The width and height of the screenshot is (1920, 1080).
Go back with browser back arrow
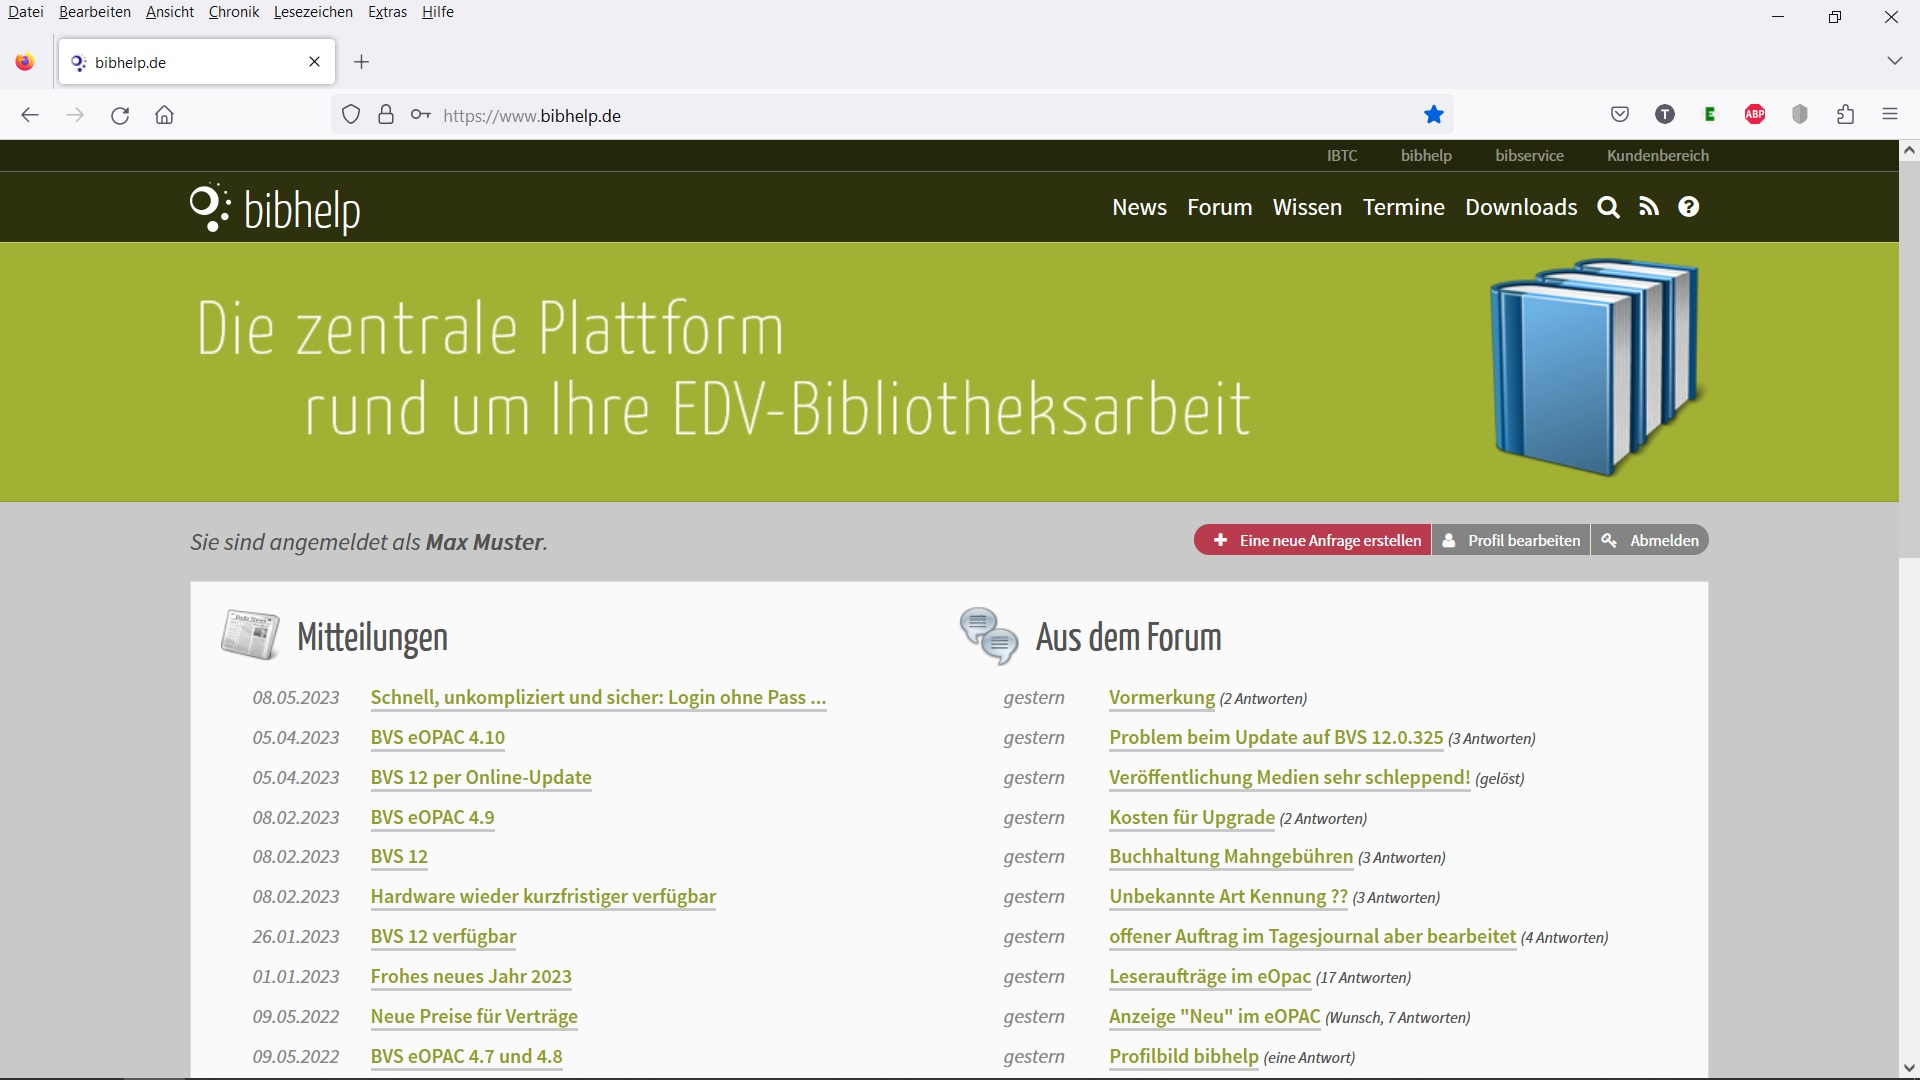click(30, 115)
